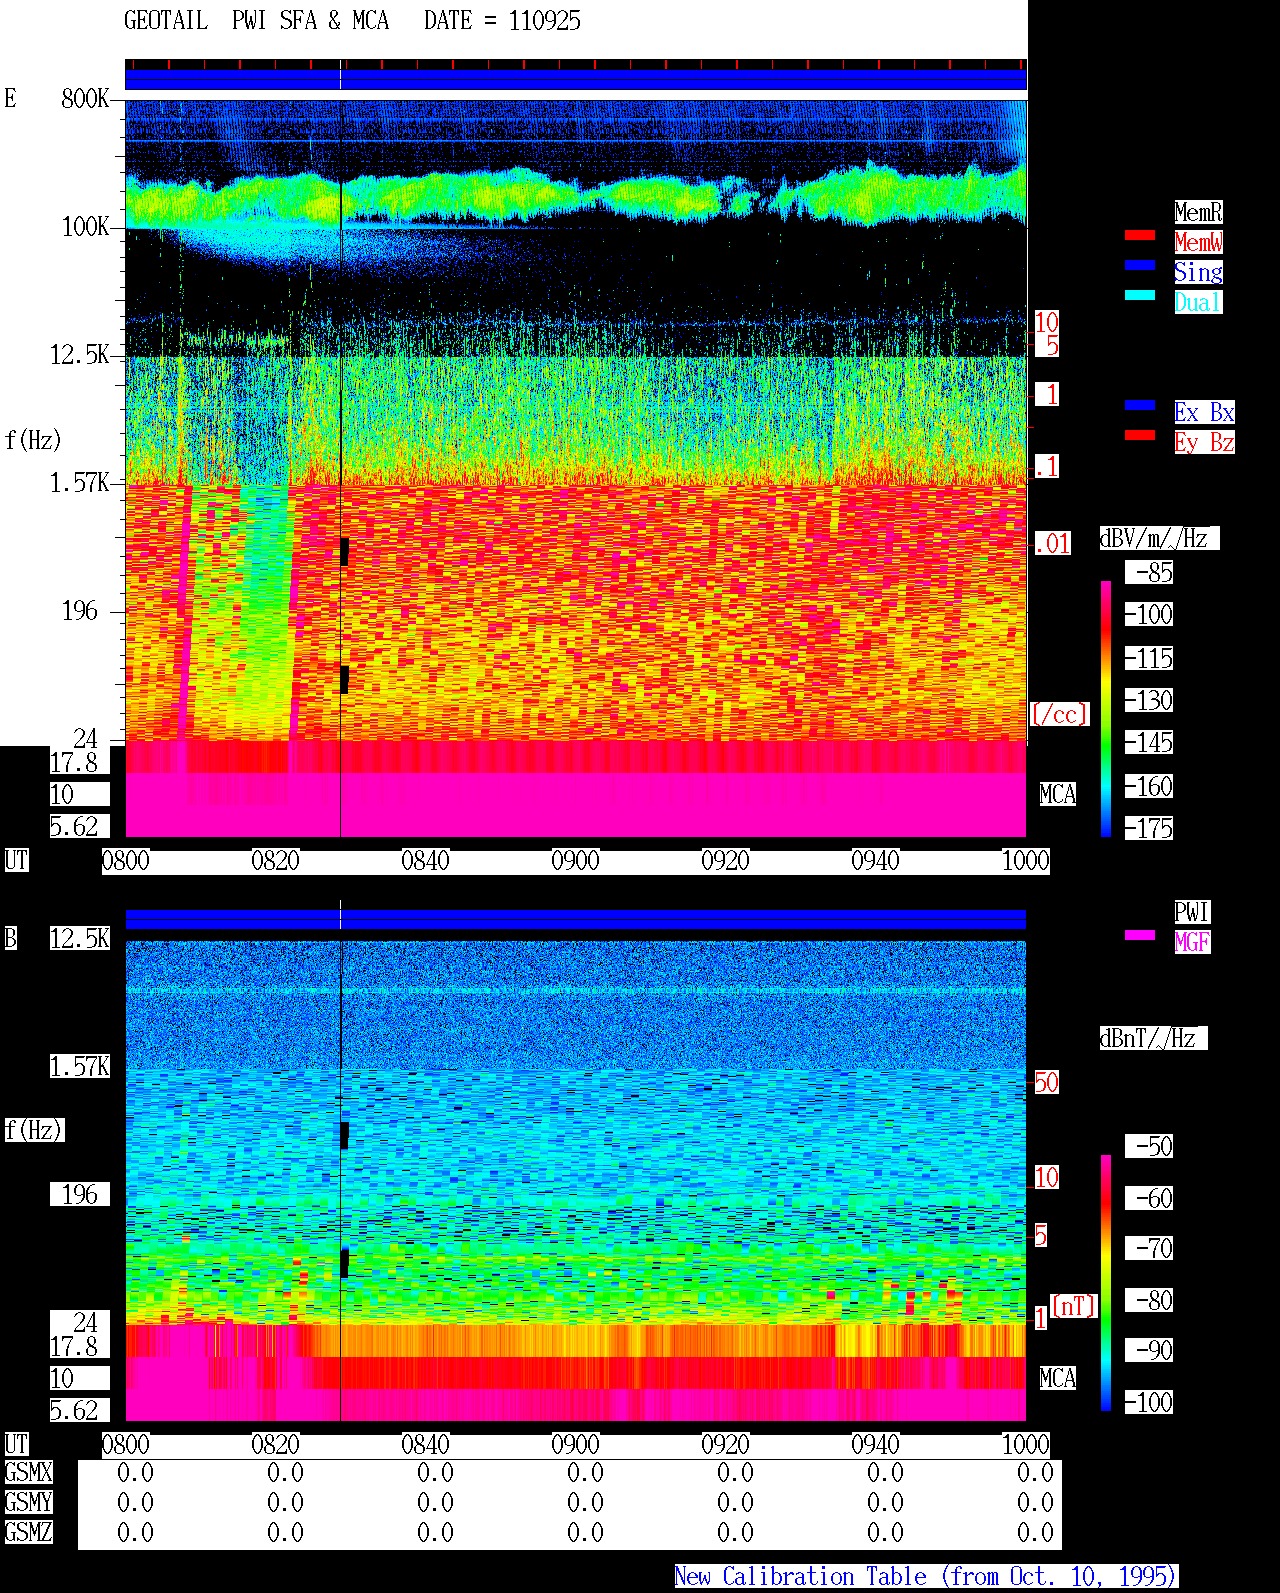Click the red 50 nT axis label
This screenshot has width=1280, height=1593.
[x=1046, y=1082]
